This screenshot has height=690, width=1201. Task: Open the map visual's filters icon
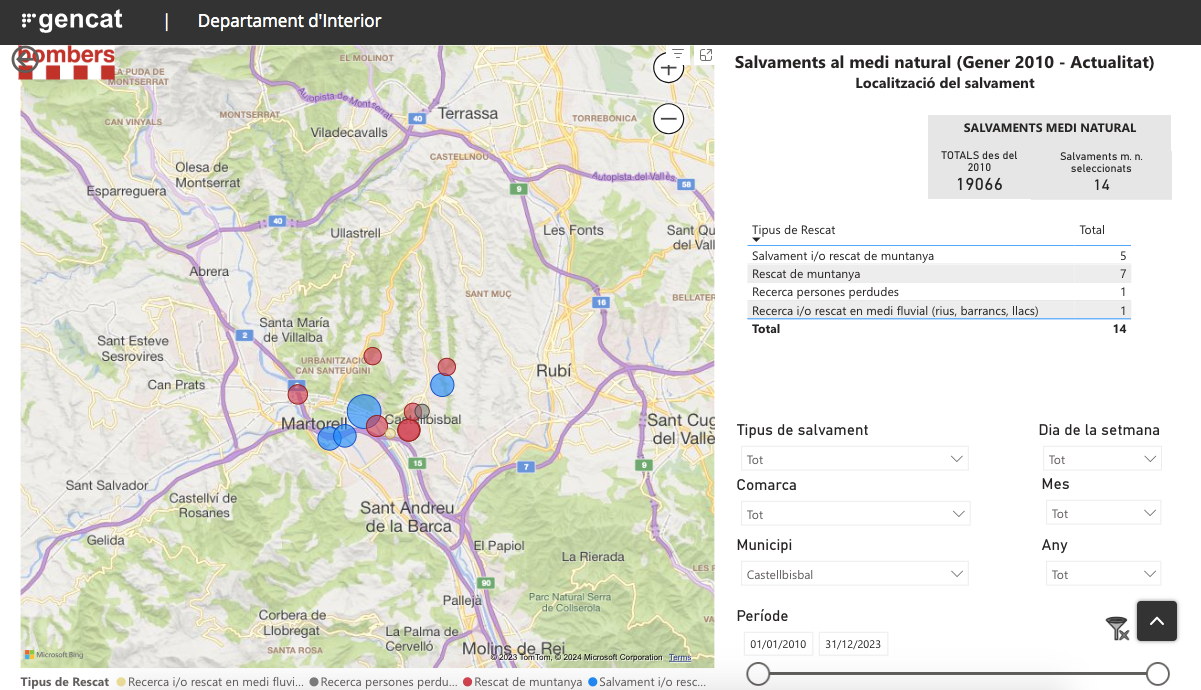tap(678, 54)
